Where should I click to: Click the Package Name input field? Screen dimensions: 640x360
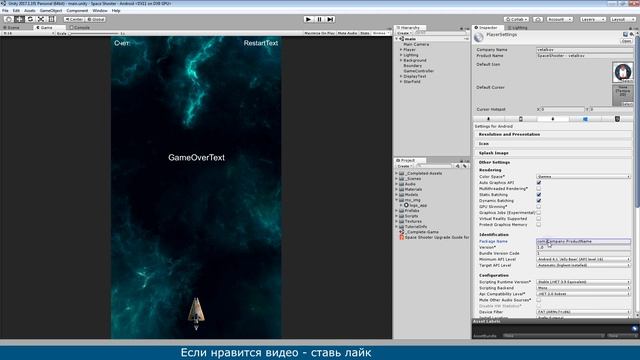(583, 241)
